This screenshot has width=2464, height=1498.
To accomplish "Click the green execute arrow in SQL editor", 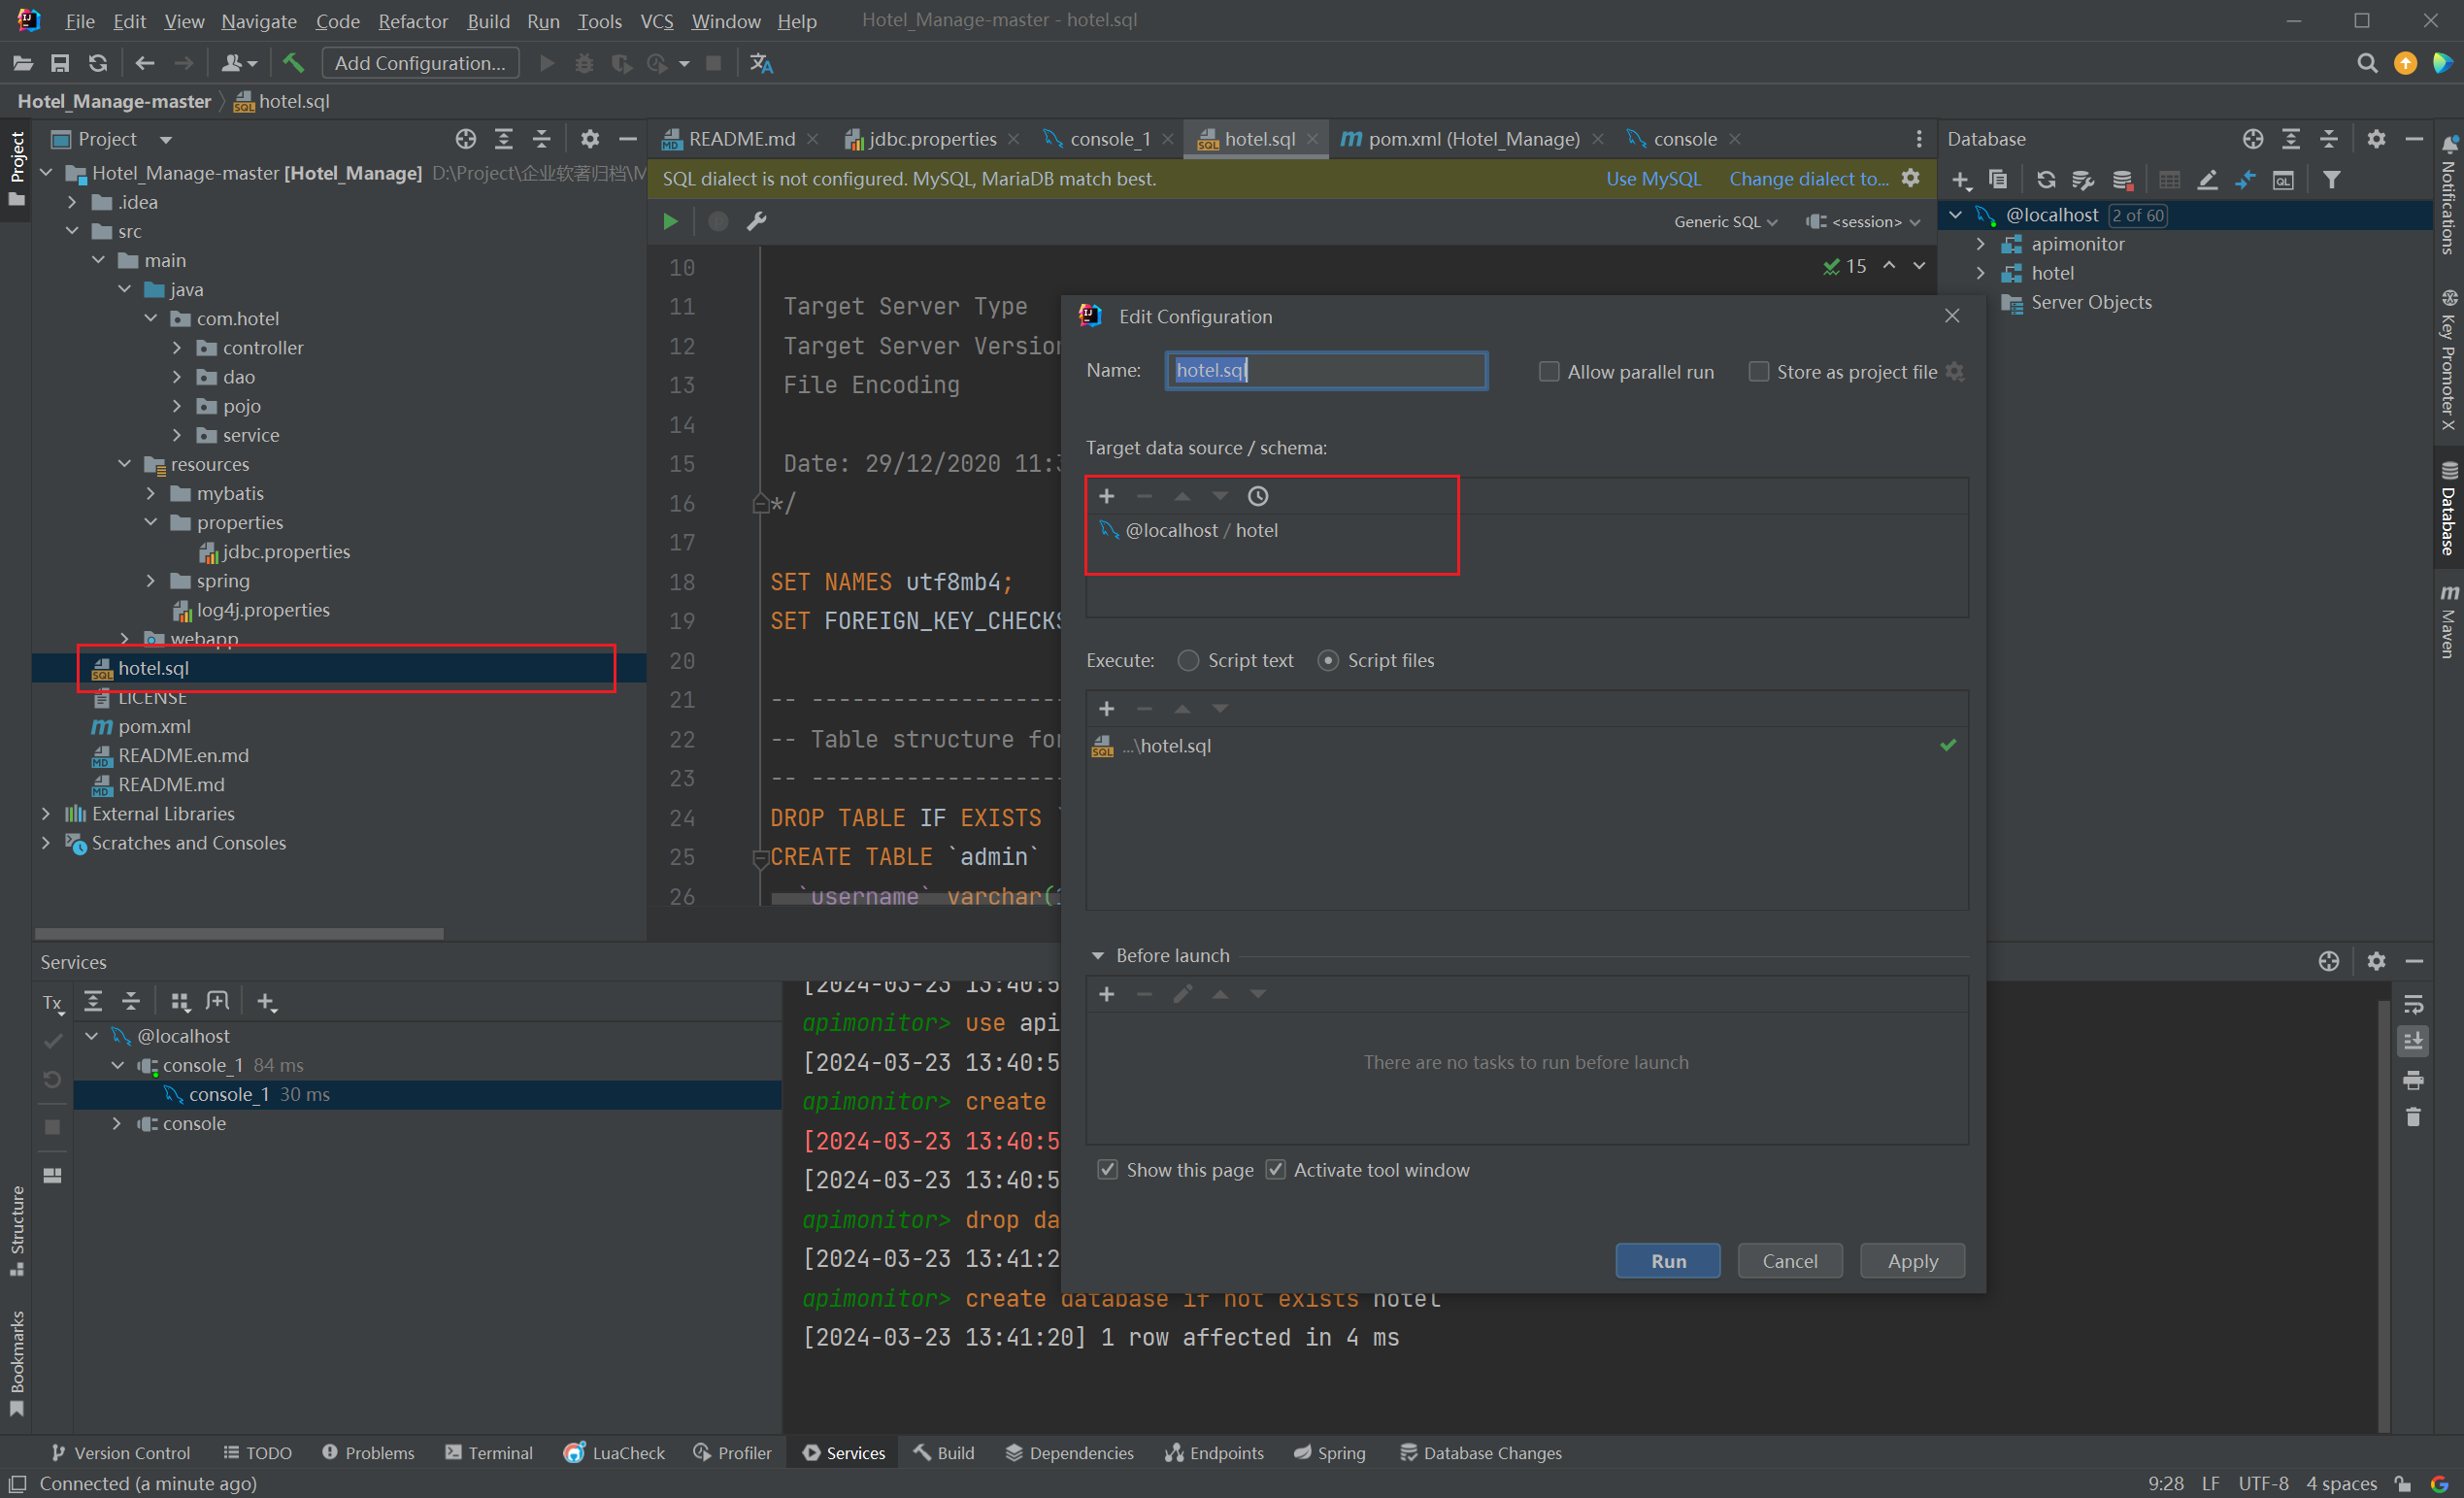I will click(670, 221).
